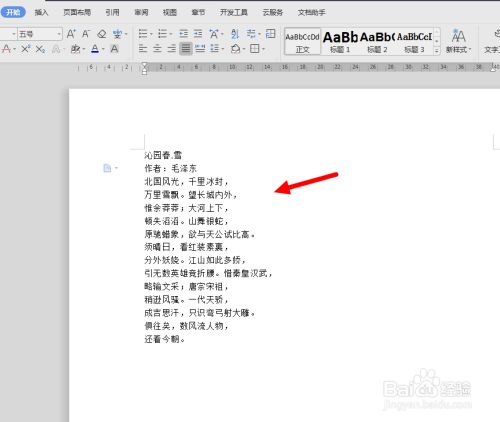The height and width of the screenshot is (422, 500).
Task: Apply bulleted list formatting
Action: click(143, 34)
